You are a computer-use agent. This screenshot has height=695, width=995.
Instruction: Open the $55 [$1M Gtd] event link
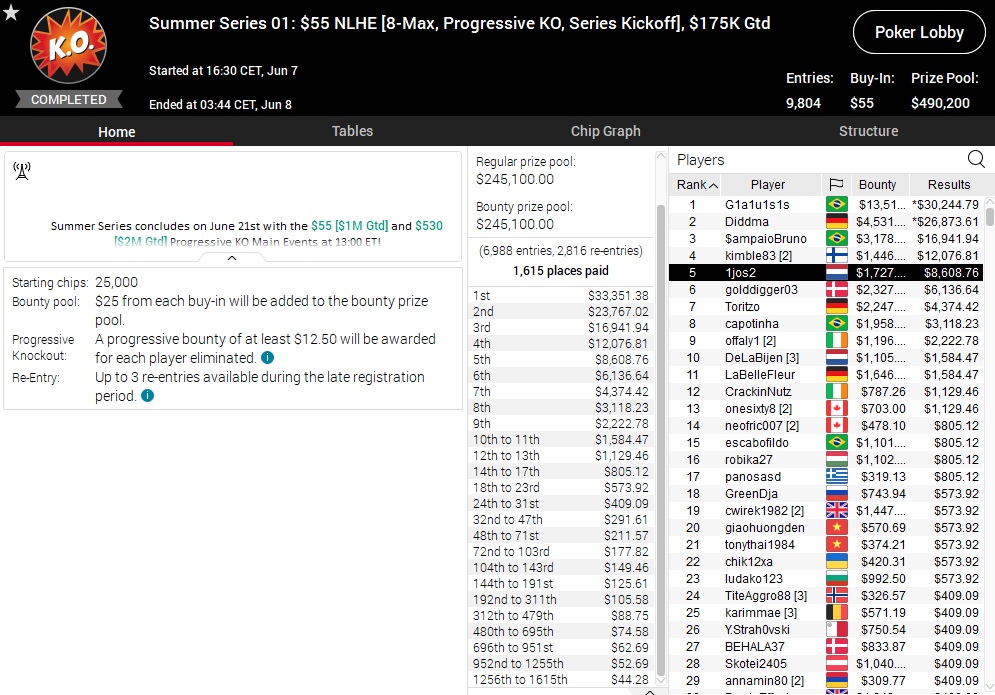(x=349, y=226)
